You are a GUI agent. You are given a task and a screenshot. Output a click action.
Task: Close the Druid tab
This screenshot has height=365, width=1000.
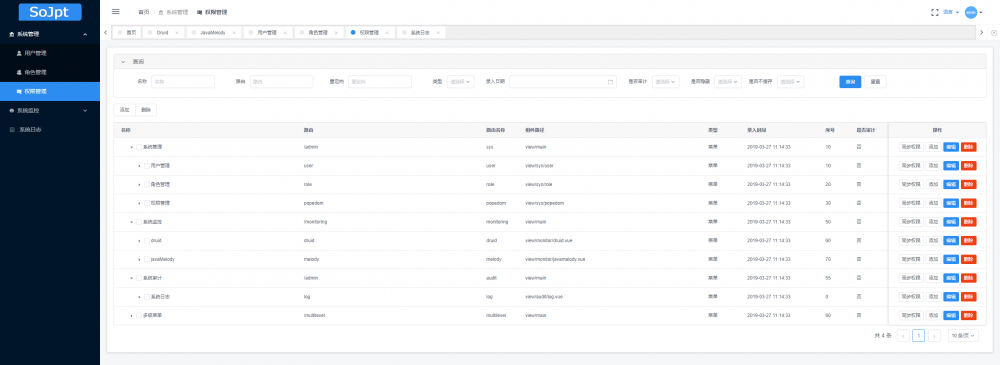click(177, 32)
